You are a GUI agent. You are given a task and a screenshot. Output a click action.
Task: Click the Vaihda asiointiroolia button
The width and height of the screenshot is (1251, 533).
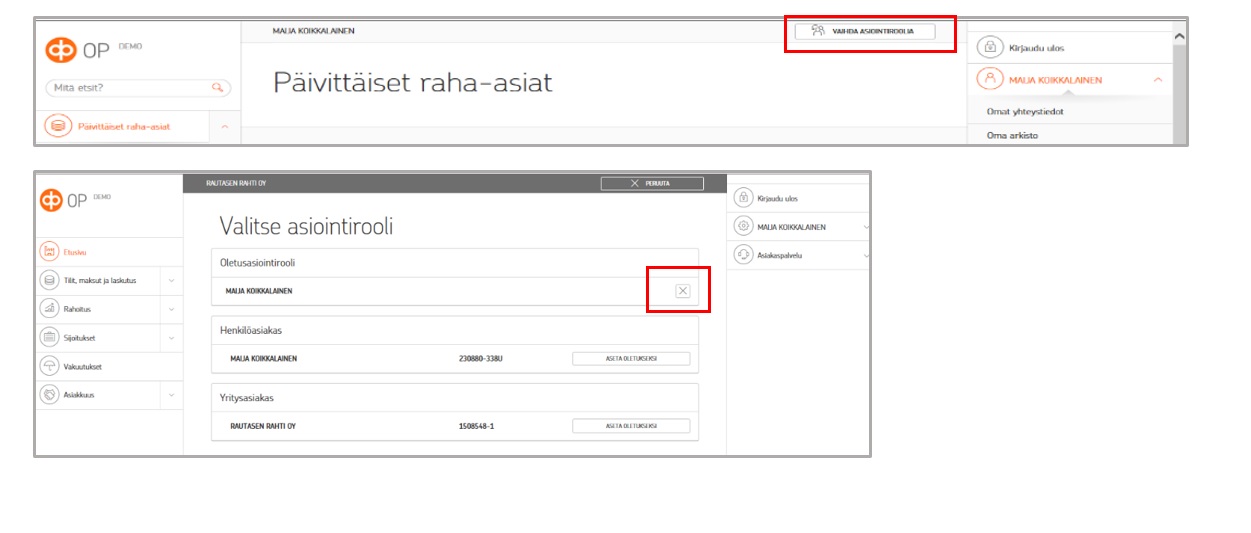pyautogui.click(x=865, y=31)
